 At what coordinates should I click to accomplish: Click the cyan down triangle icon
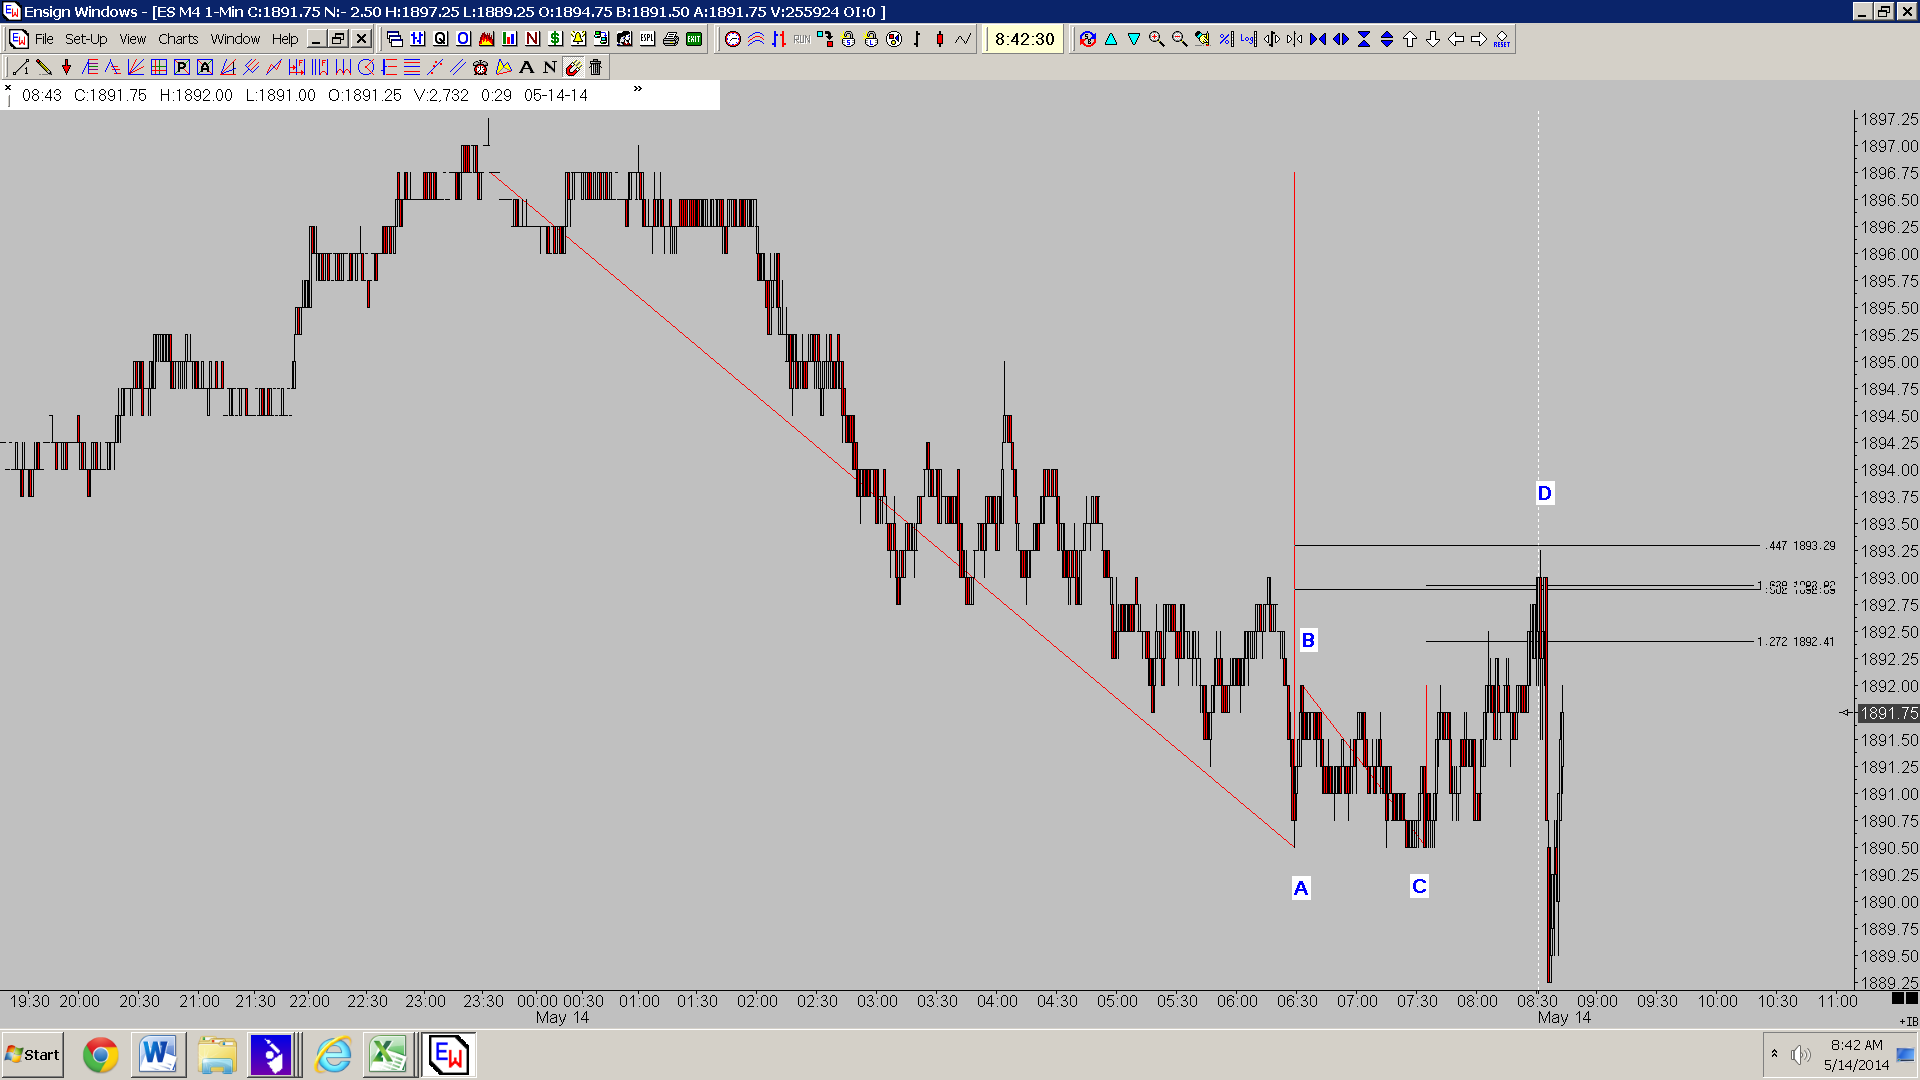point(1134,39)
